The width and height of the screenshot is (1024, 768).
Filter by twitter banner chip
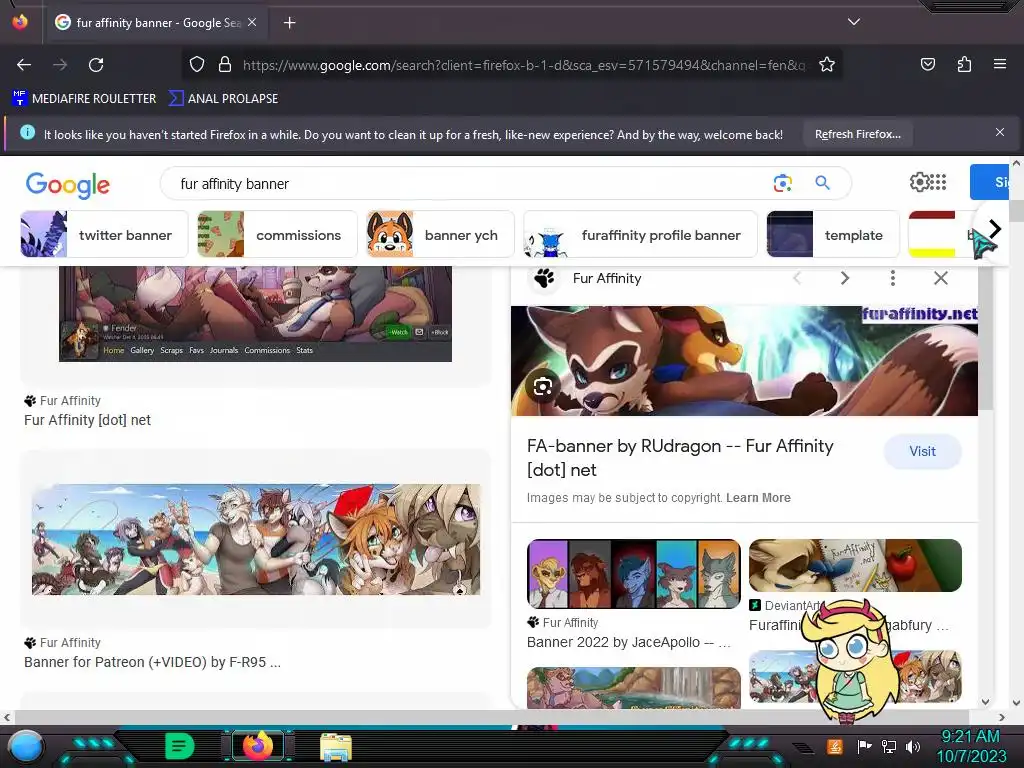tap(104, 234)
